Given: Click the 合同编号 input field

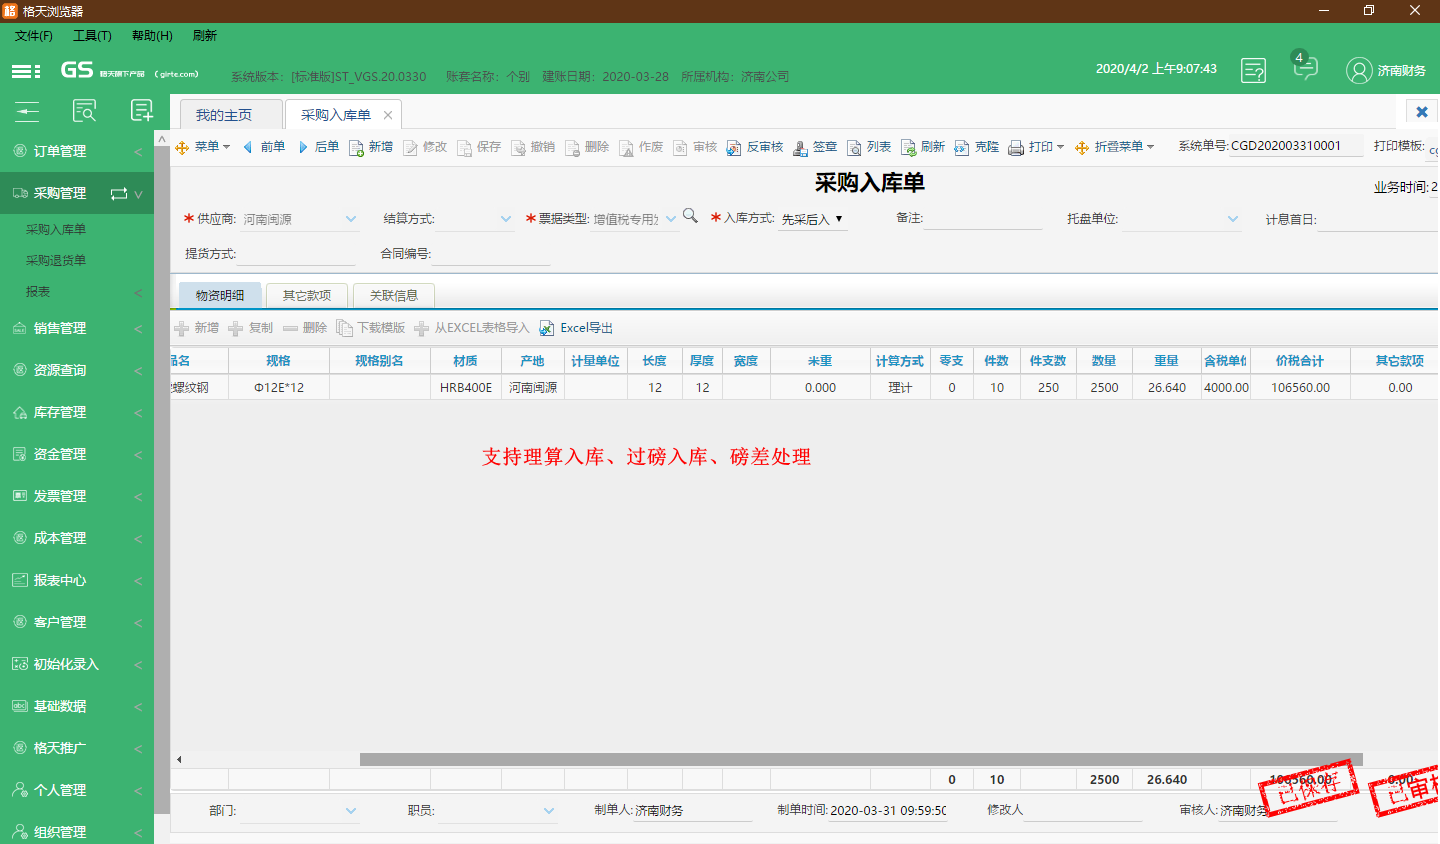Looking at the screenshot, I should point(491,255).
